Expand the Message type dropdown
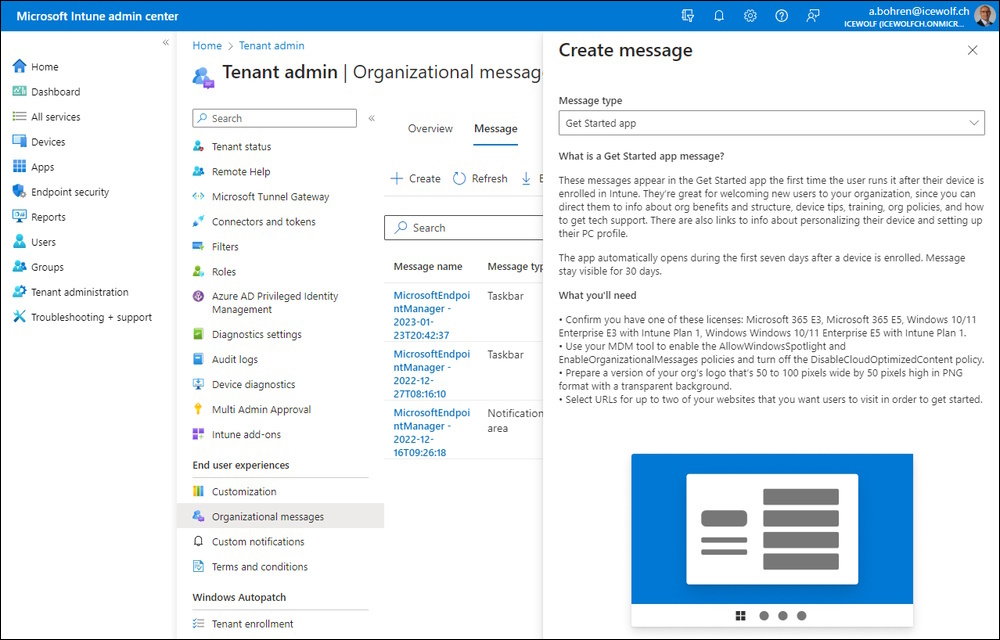 coord(771,123)
